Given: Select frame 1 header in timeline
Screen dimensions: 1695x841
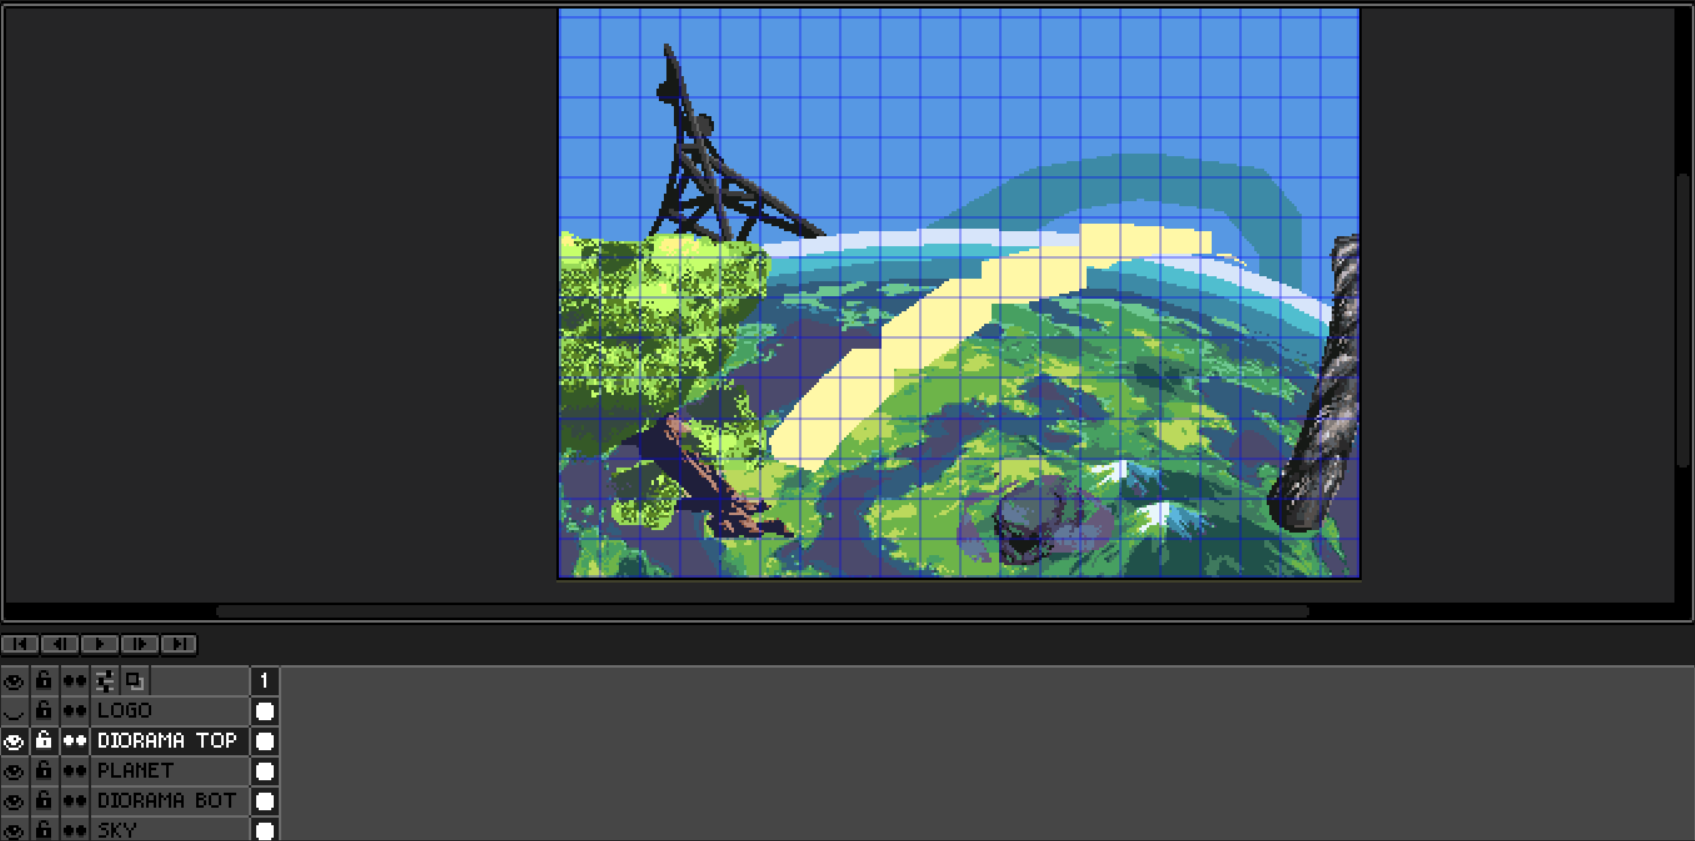Looking at the screenshot, I should tap(264, 681).
